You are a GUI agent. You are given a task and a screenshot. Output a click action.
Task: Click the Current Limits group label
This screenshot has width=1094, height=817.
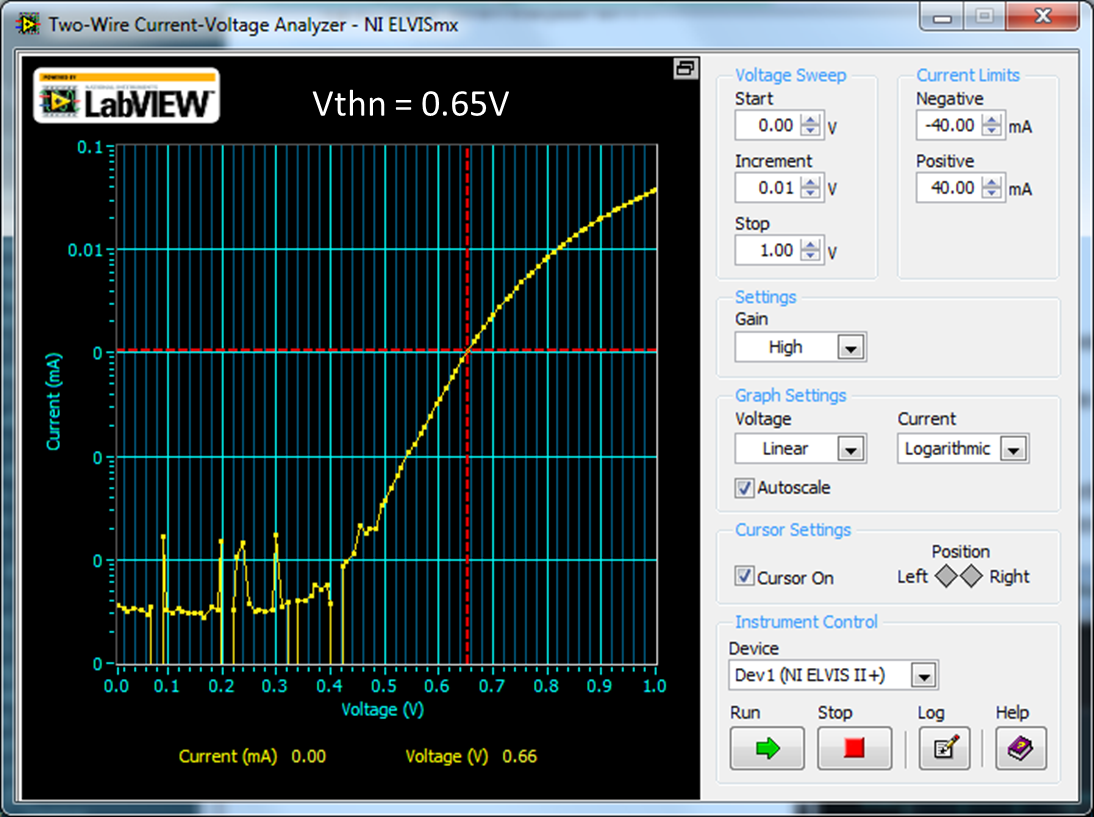click(x=968, y=75)
